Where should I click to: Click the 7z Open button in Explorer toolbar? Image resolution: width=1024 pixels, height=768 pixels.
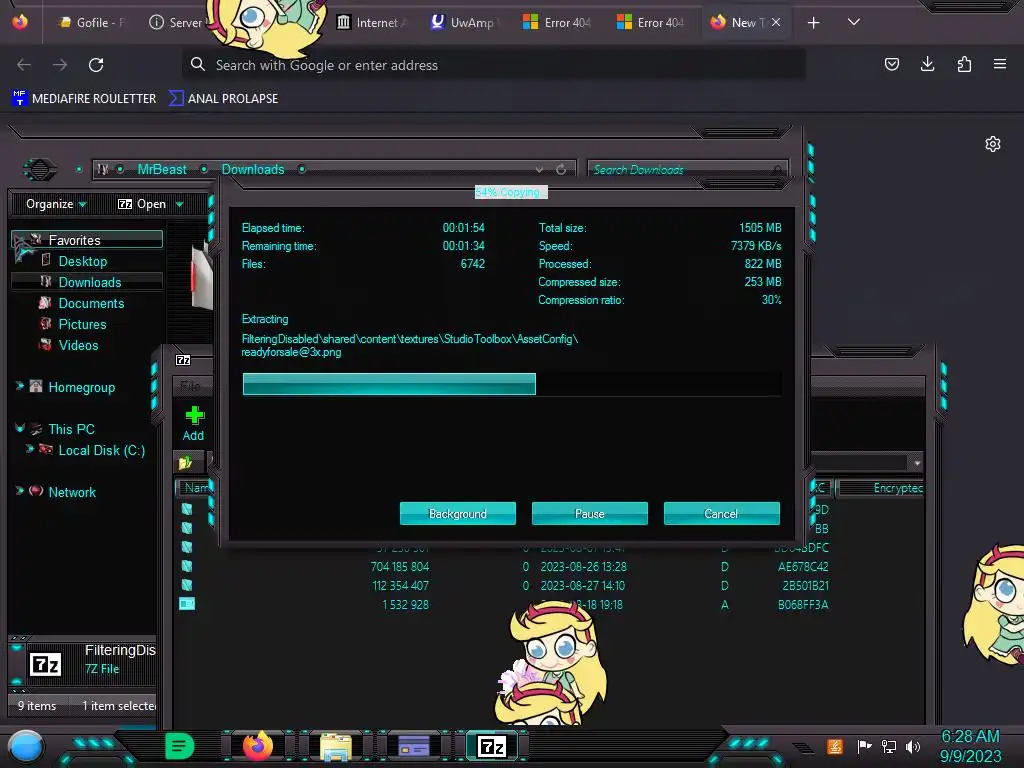tap(142, 204)
